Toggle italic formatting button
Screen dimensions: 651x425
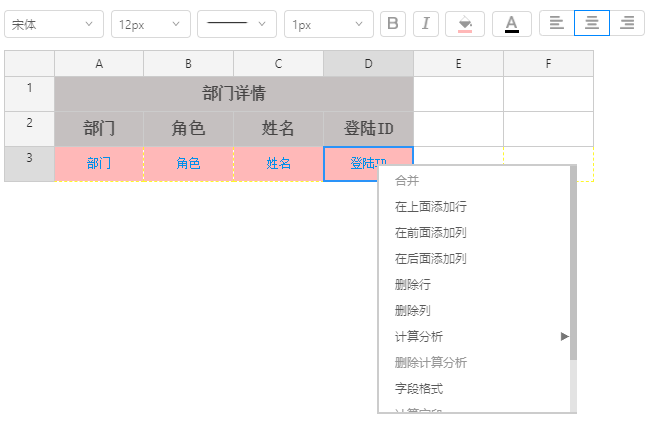pos(425,23)
